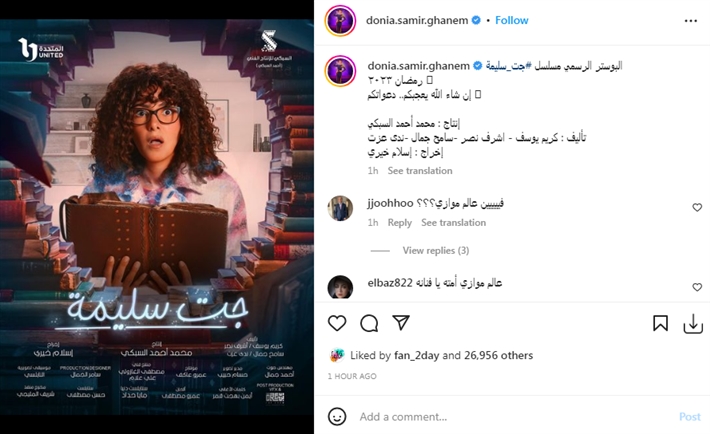This screenshot has width=710, height=434.
Task: Open comment bubble icon below post
Action: [x=369, y=323]
